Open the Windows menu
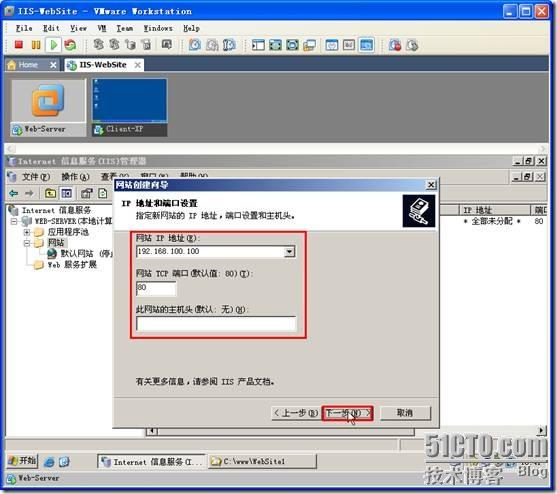The height and width of the screenshot is (494, 557). 158,28
